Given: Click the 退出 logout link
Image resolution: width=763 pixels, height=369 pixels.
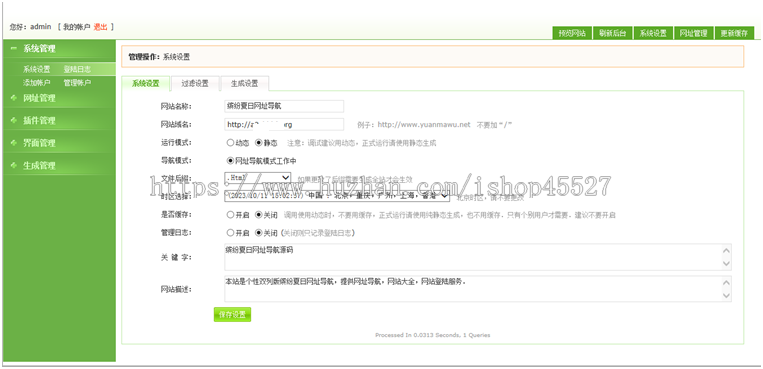Looking at the screenshot, I should 100,27.
